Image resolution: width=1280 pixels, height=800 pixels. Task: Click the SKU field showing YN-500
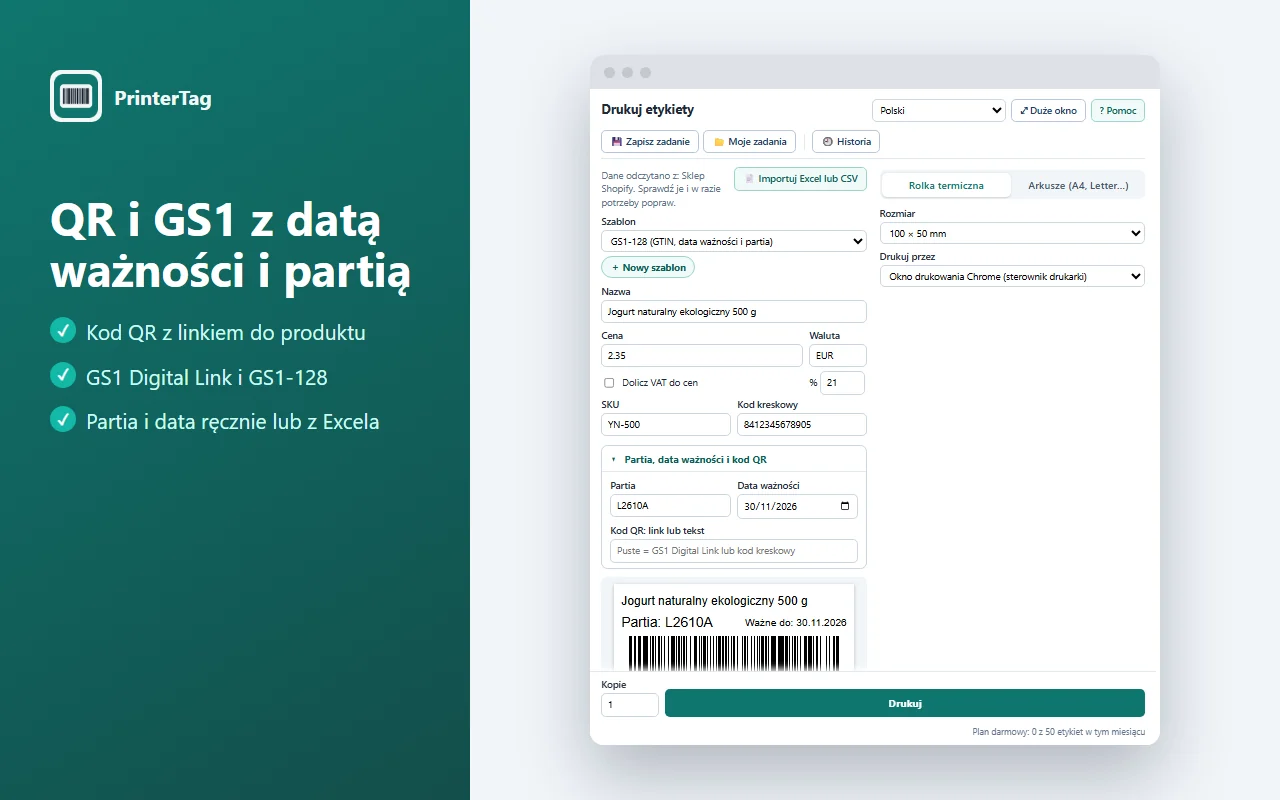pyautogui.click(x=666, y=424)
